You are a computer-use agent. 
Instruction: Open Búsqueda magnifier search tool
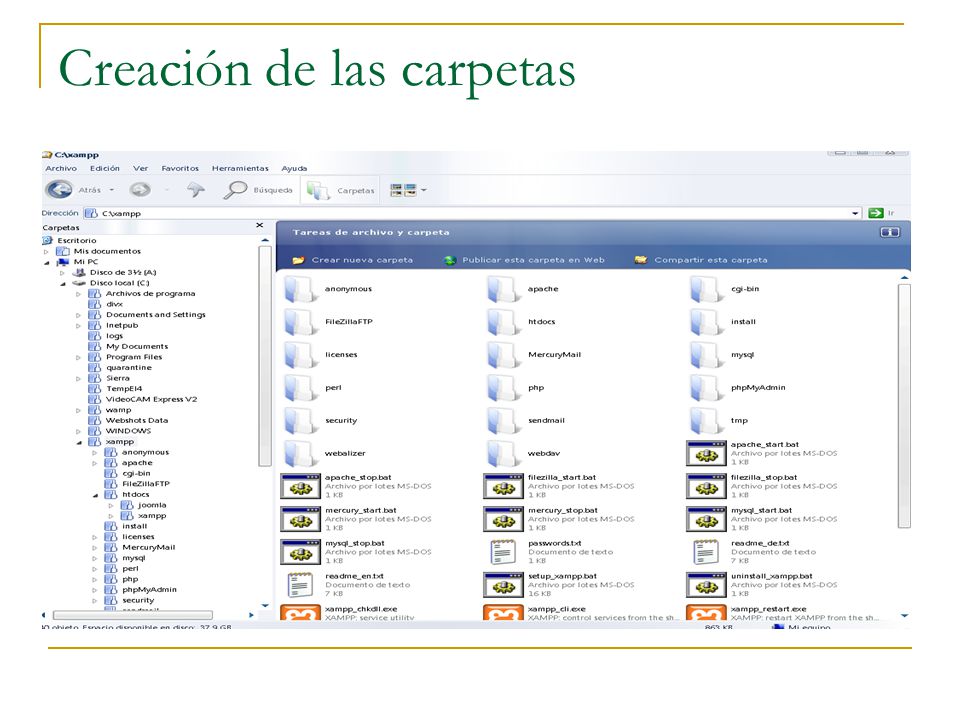click(235, 190)
